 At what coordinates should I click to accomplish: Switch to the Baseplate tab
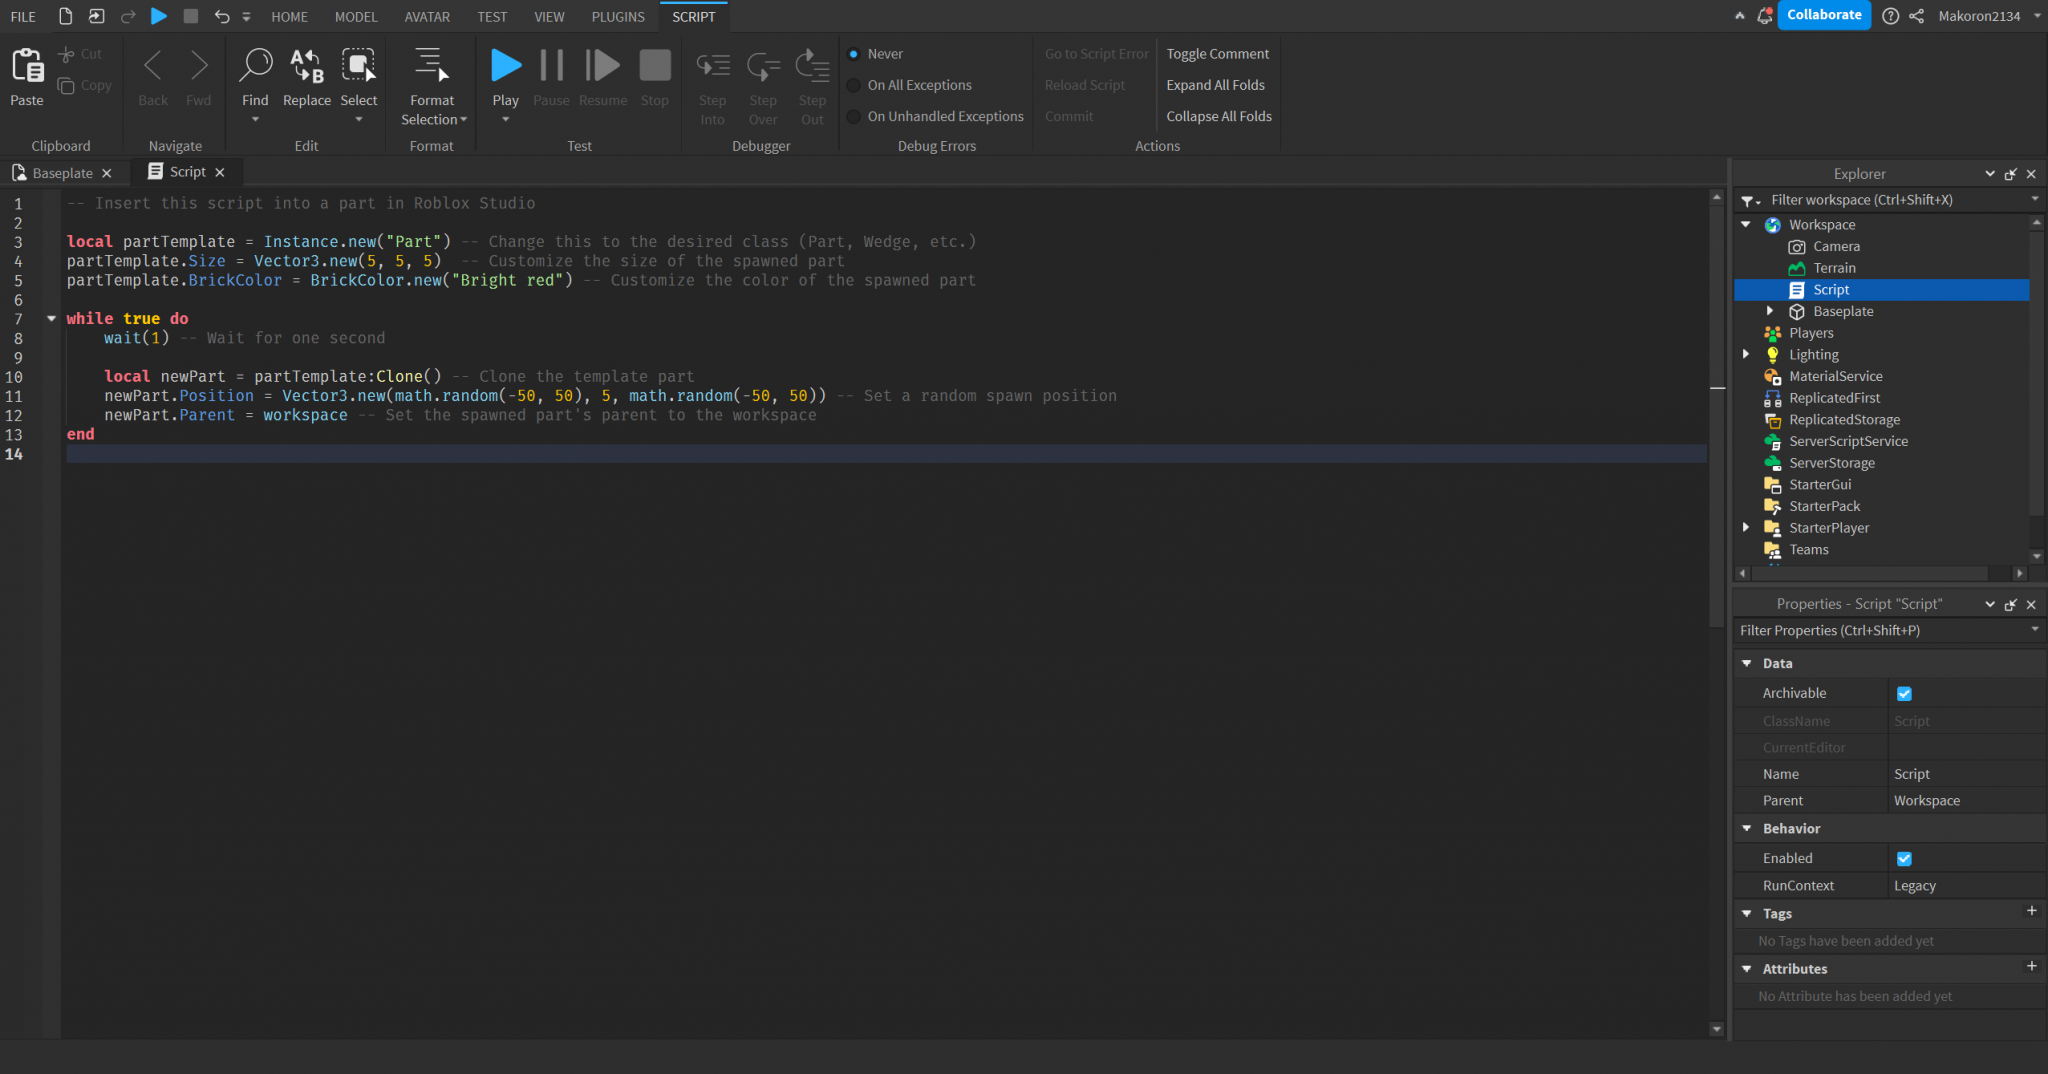click(x=62, y=172)
